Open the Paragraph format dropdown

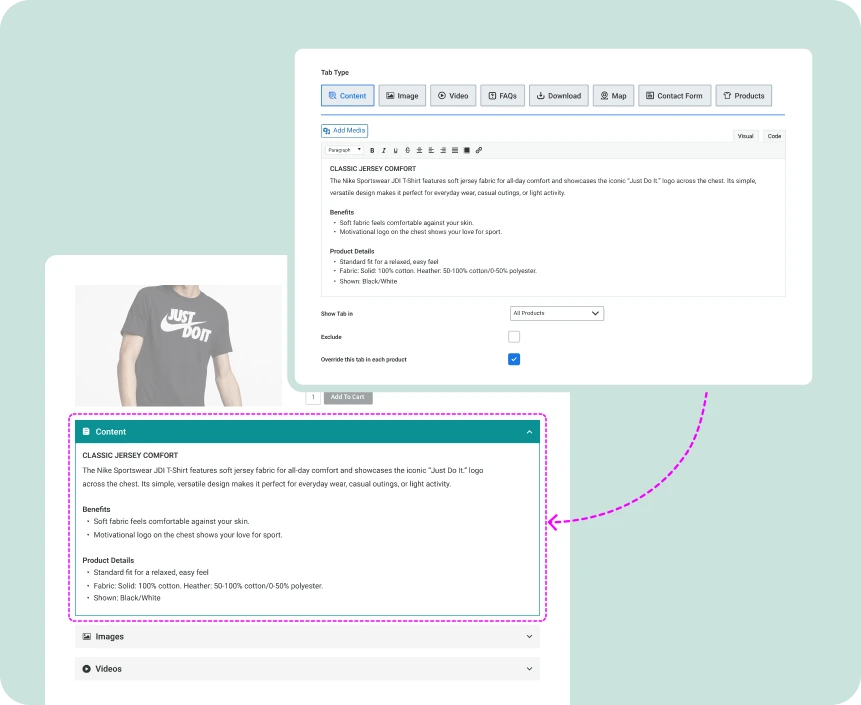point(344,150)
